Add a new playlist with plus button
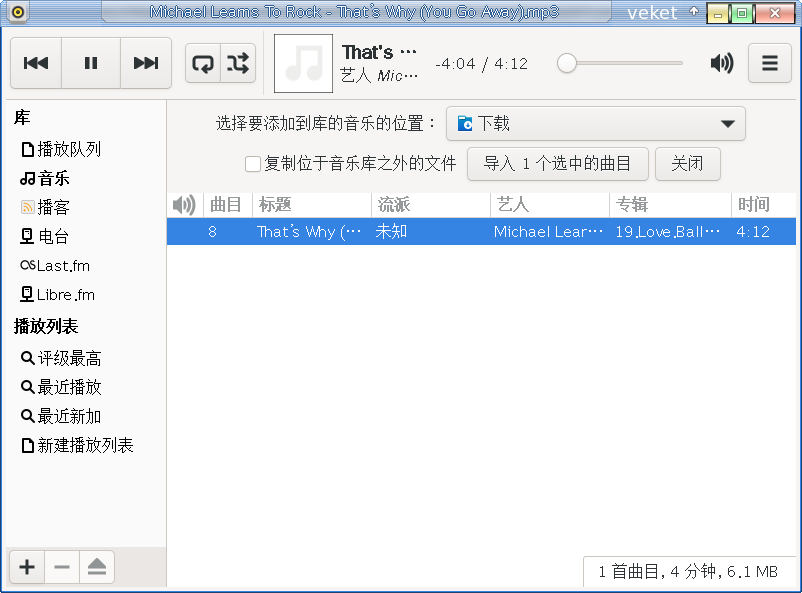The height and width of the screenshot is (593, 802). 27,567
